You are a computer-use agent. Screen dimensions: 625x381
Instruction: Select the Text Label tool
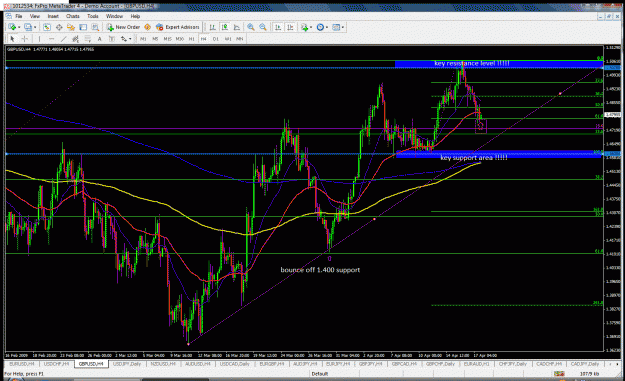[112, 39]
